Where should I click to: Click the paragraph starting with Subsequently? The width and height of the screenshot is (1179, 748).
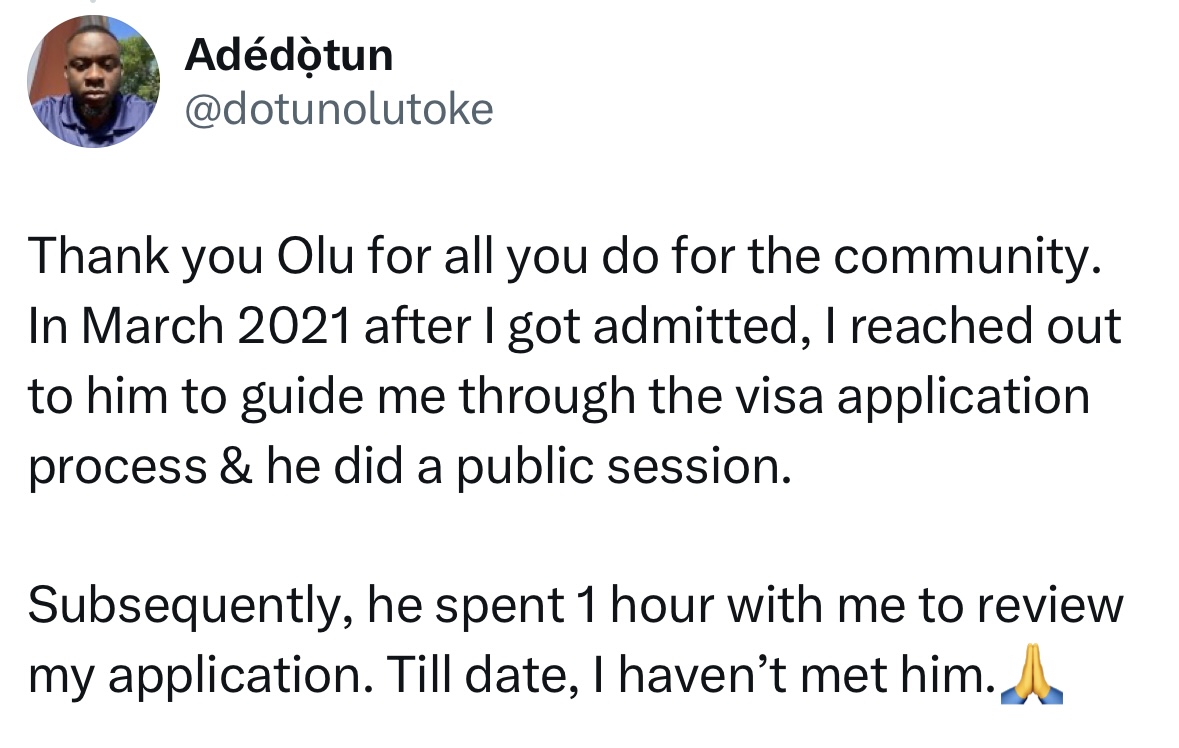pyautogui.click(x=575, y=640)
